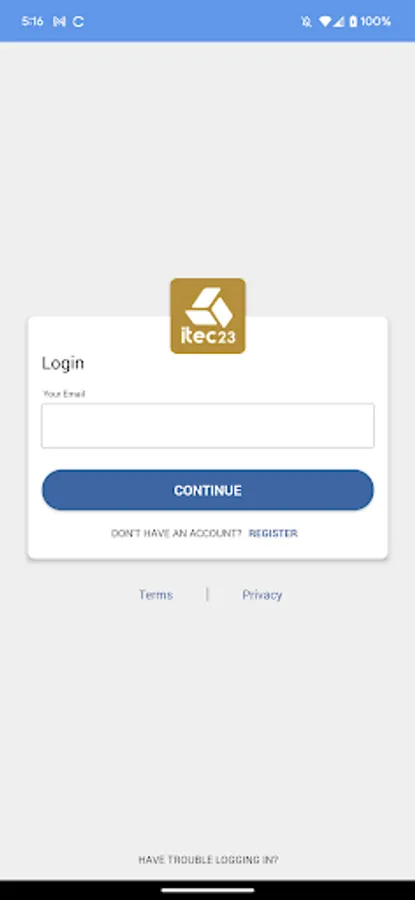
Task: Focus the Your Email input field
Action: click(x=208, y=425)
